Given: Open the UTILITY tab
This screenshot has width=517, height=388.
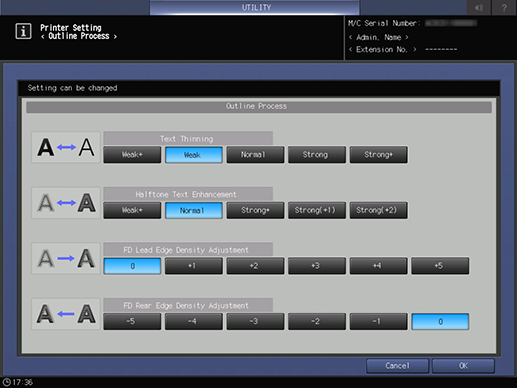Looking at the screenshot, I should pyautogui.click(x=255, y=7).
